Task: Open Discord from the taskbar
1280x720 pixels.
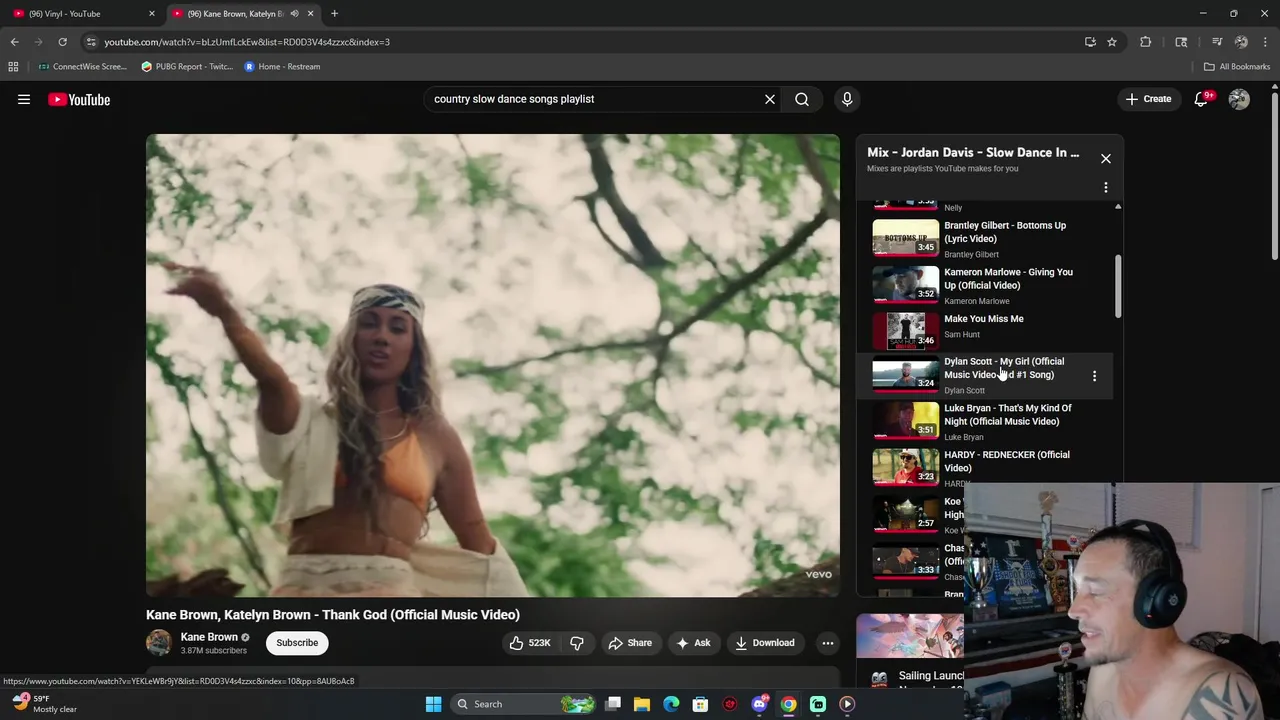Action: (759, 704)
